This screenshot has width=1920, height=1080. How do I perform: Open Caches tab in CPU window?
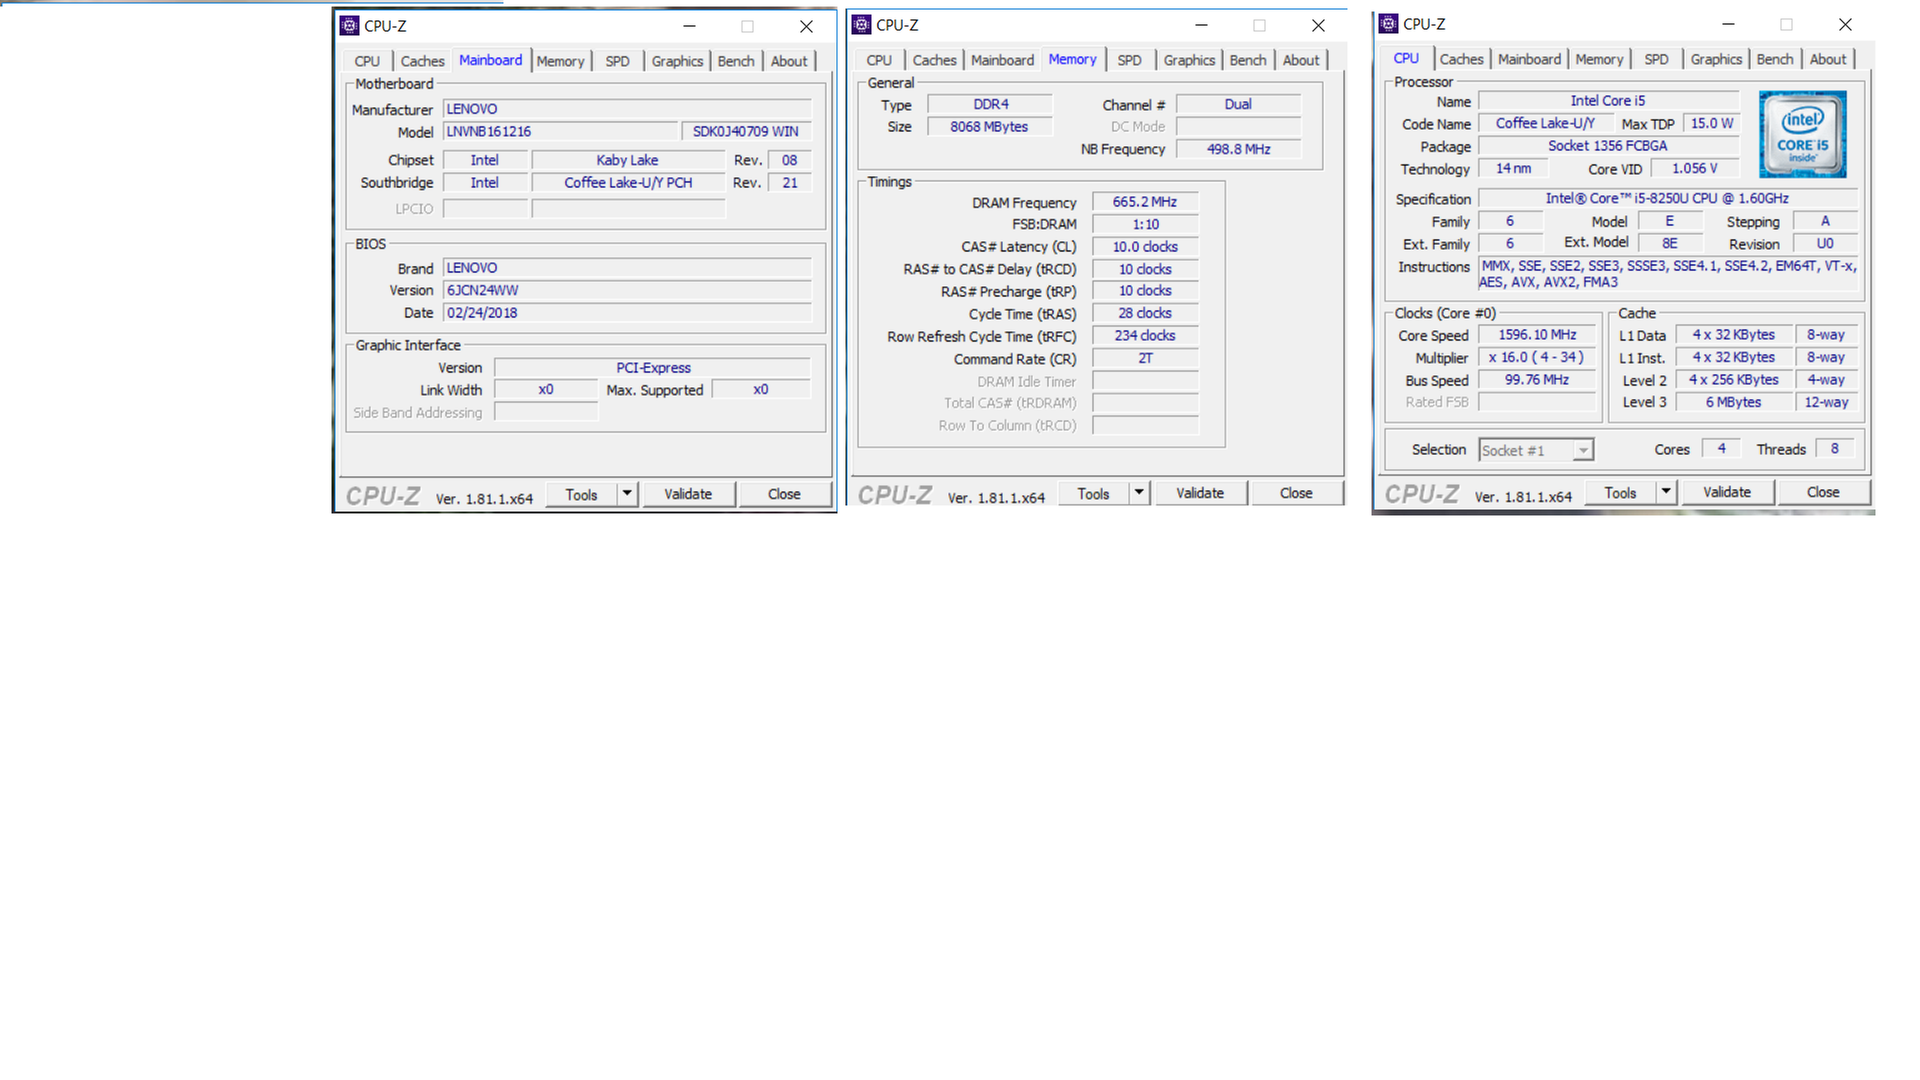tap(1461, 59)
